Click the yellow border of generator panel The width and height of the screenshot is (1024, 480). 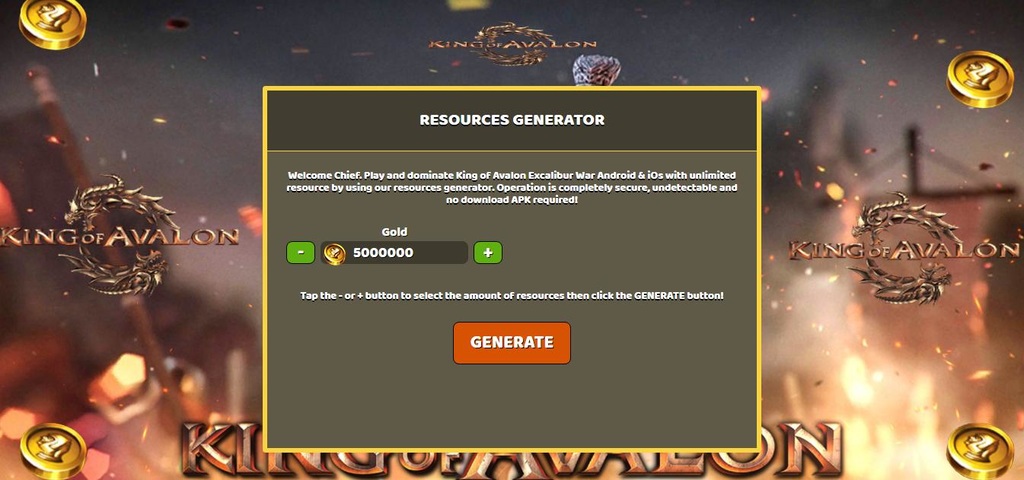[512, 88]
